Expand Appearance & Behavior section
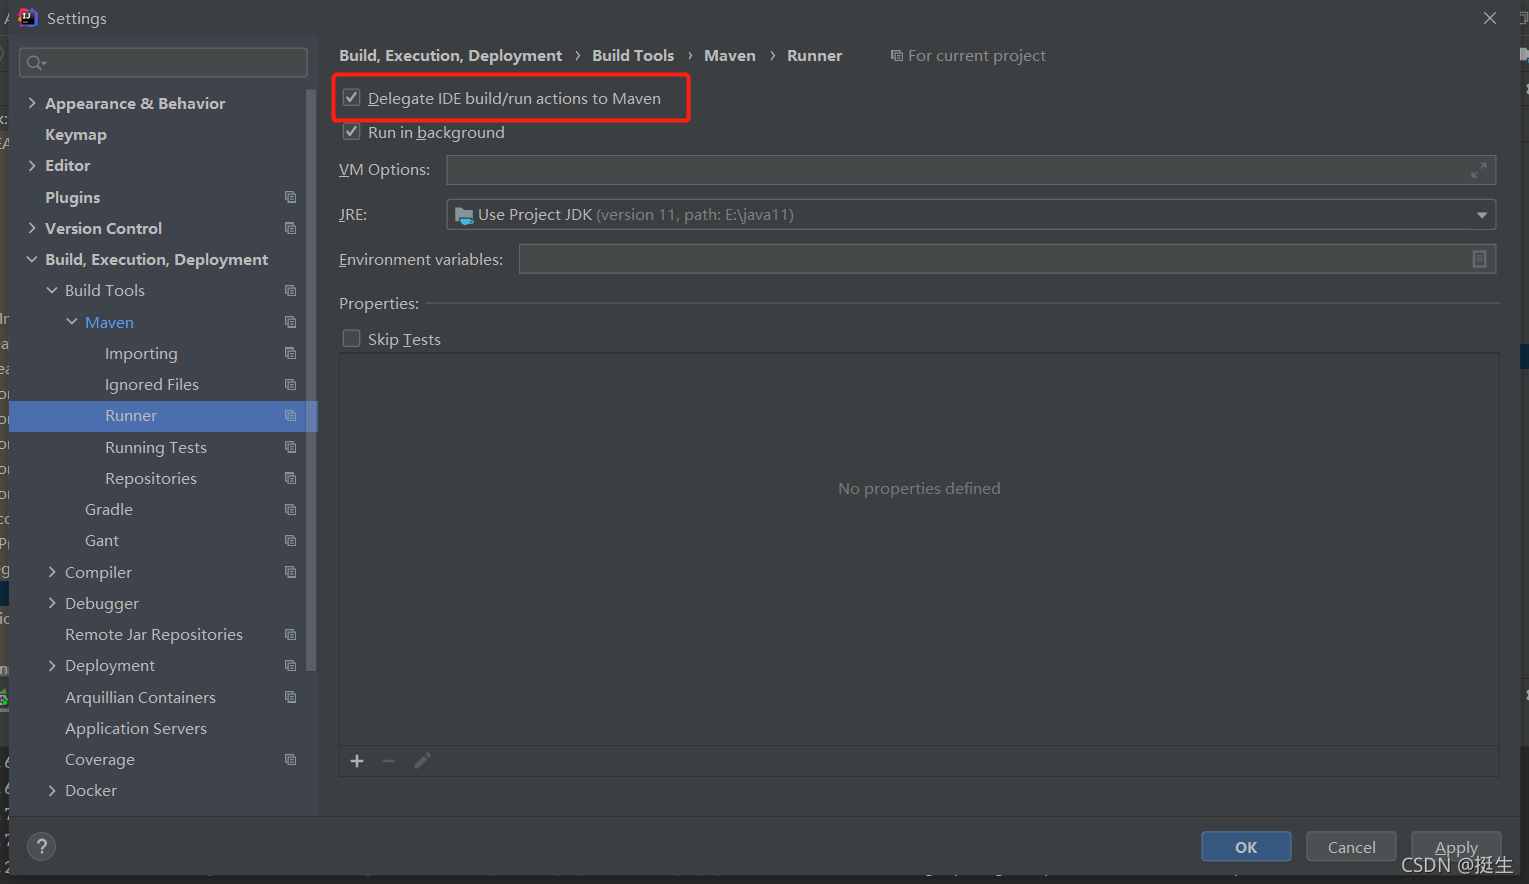The image size is (1529, 884). pos(32,103)
